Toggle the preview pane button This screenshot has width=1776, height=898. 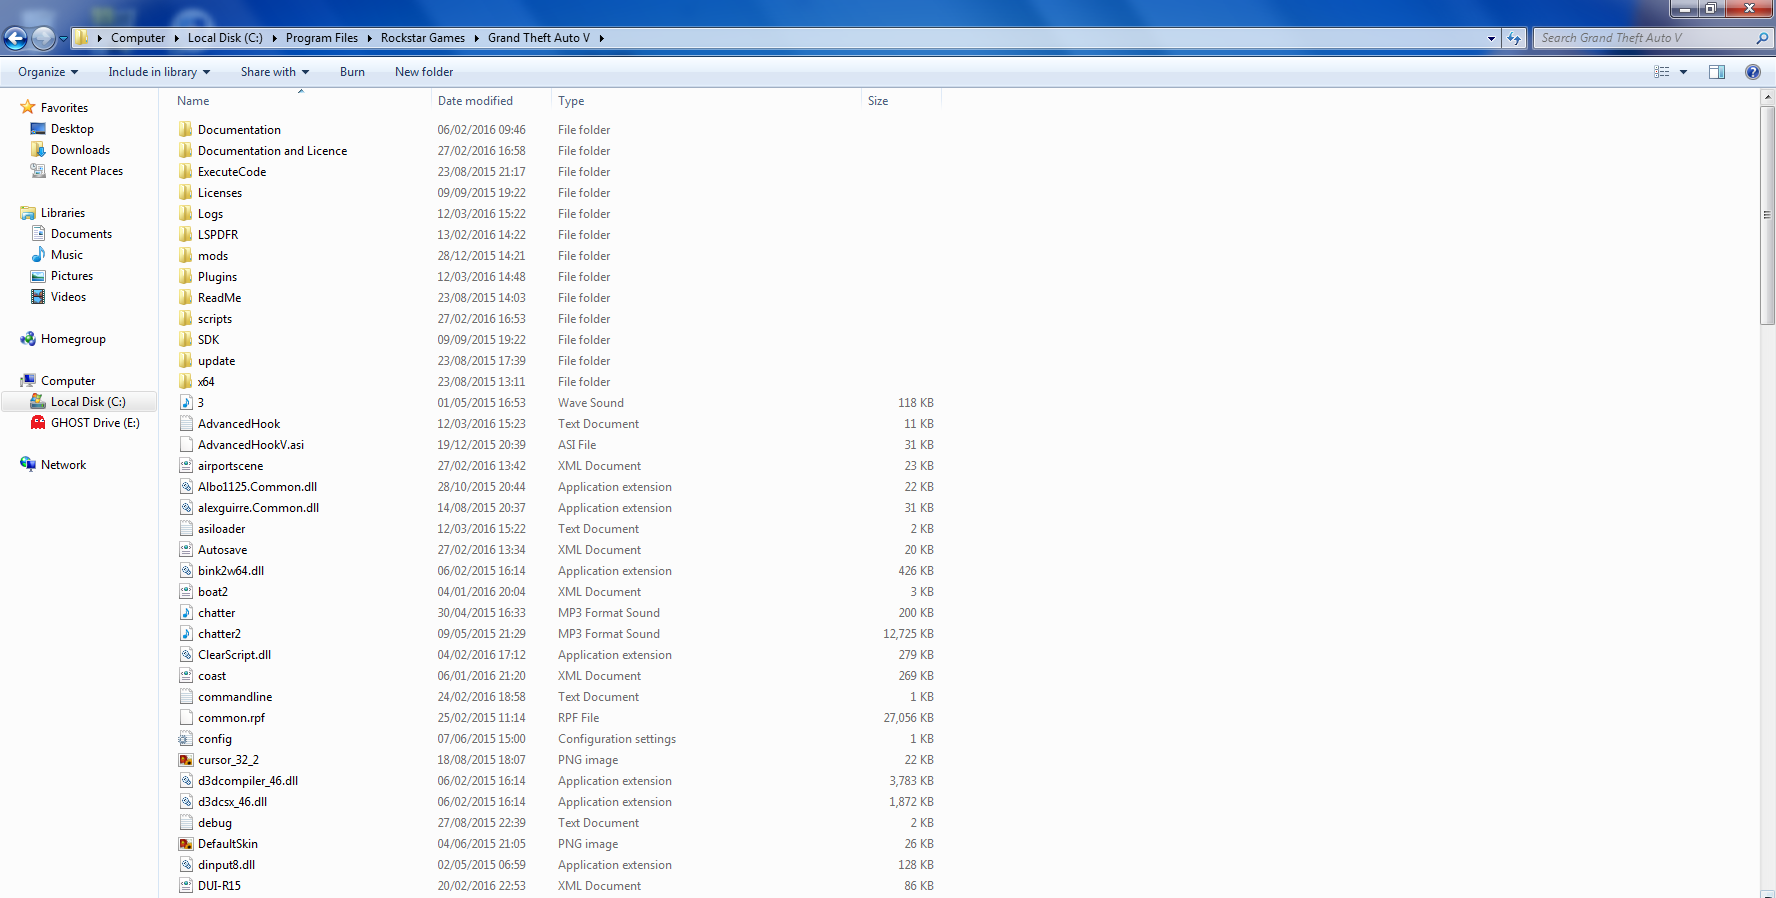click(x=1717, y=72)
